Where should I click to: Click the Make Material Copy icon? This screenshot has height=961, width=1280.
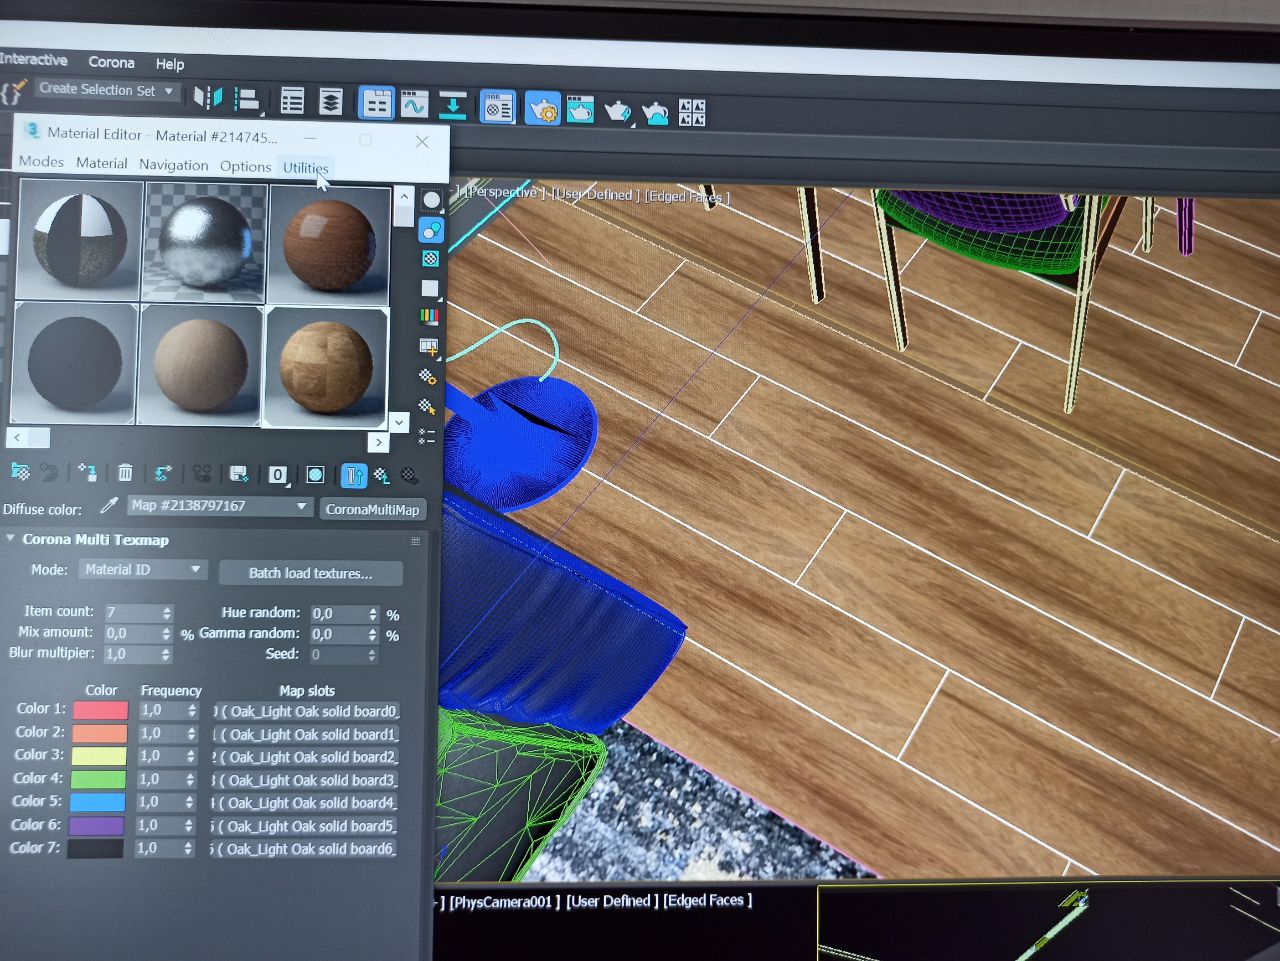click(x=163, y=473)
